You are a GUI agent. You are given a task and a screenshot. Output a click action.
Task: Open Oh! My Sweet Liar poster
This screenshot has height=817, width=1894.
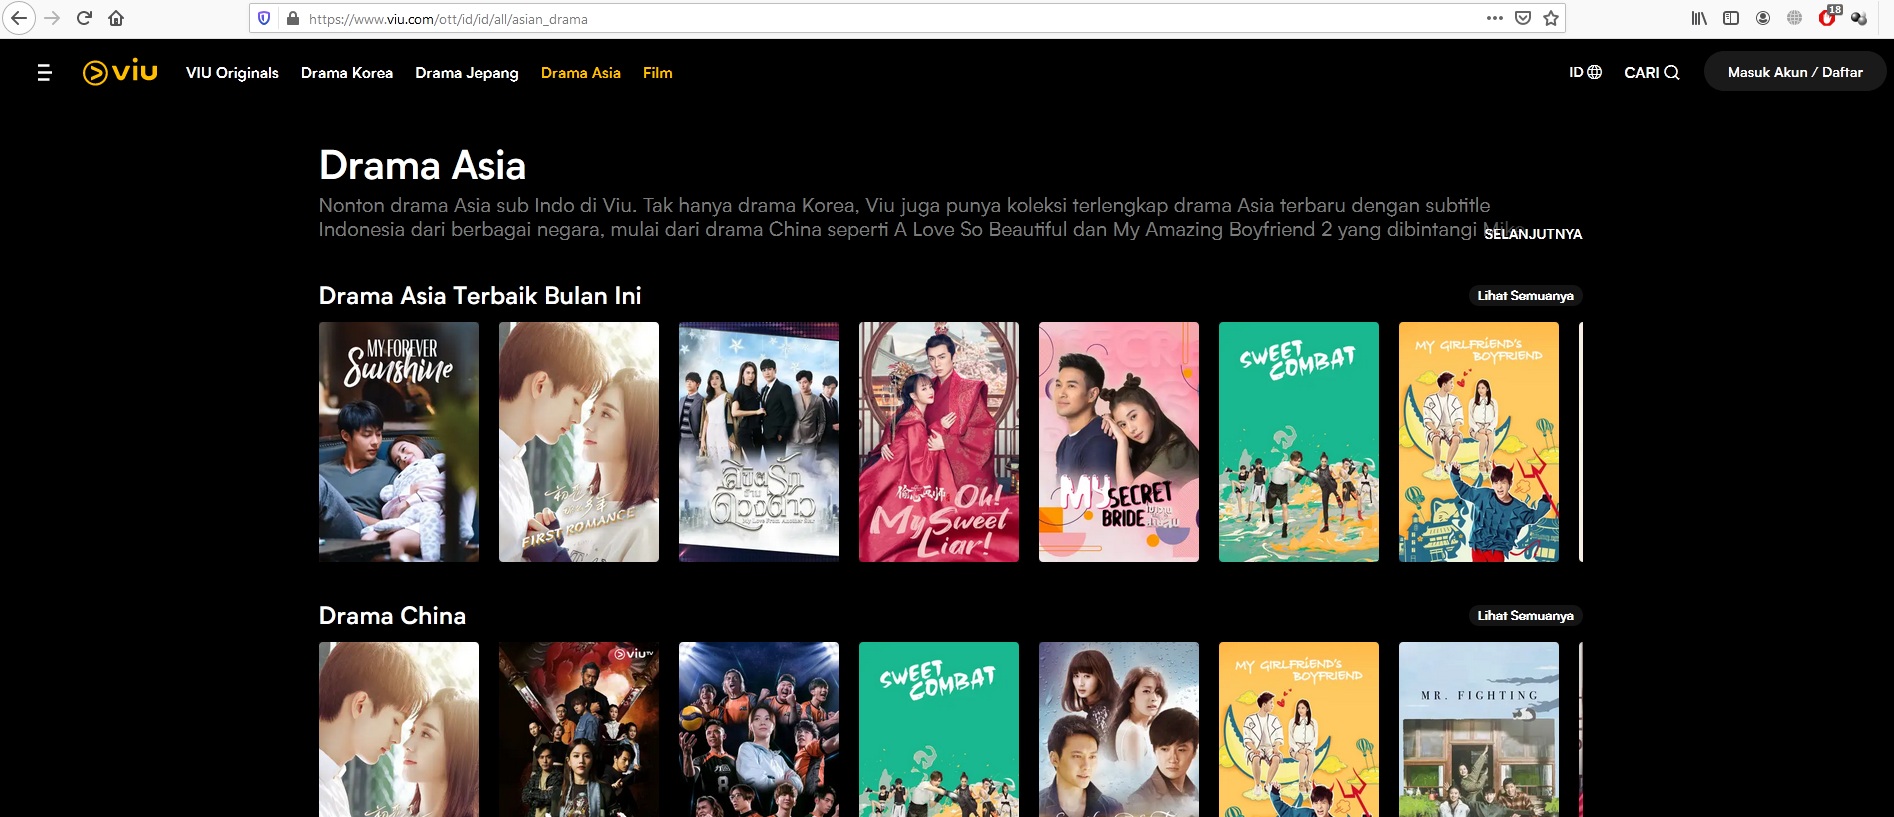tap(939, 442)
